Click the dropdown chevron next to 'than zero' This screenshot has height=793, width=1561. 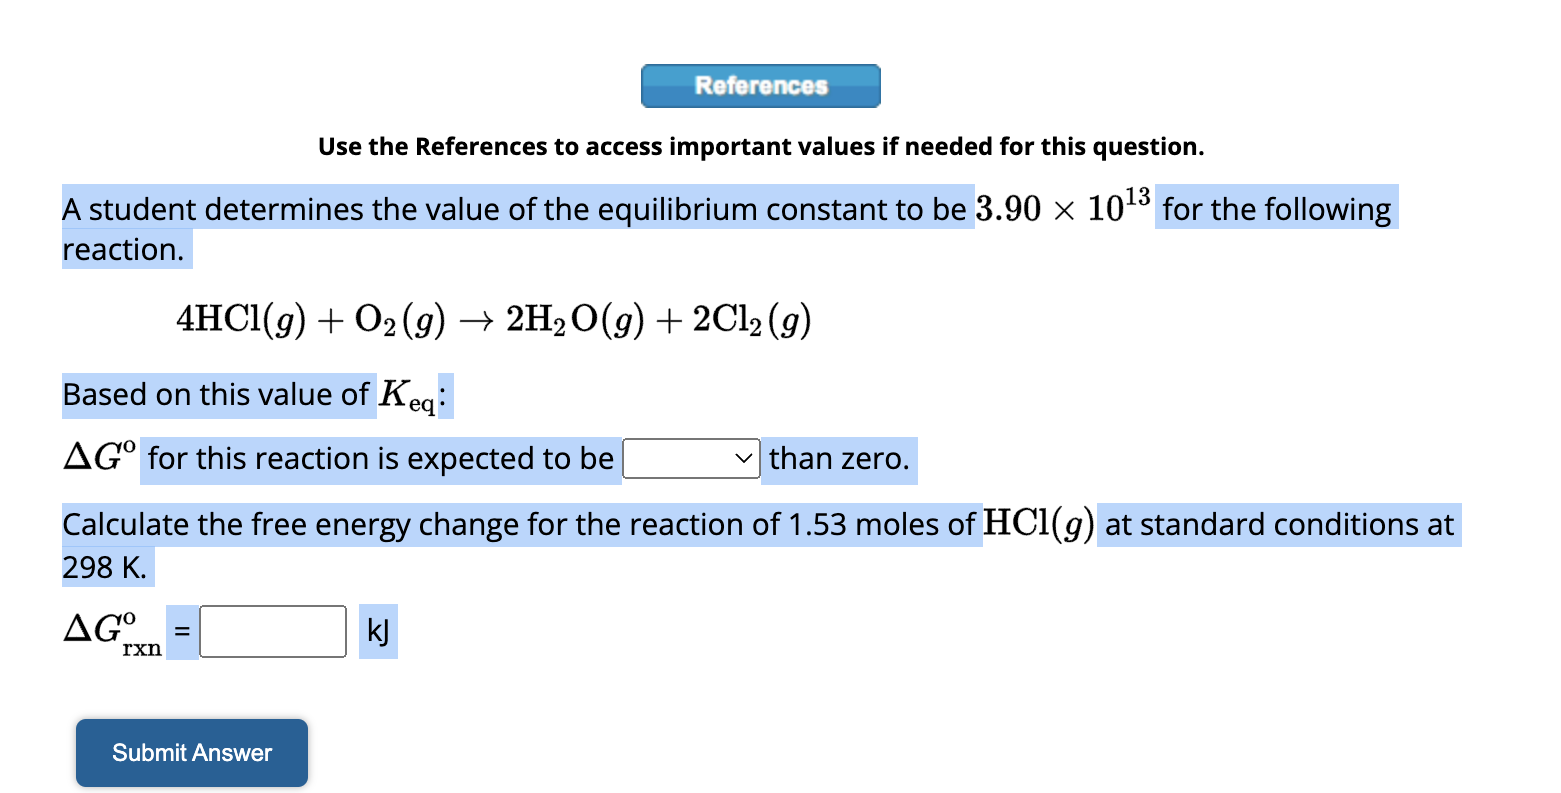(744, 460)
